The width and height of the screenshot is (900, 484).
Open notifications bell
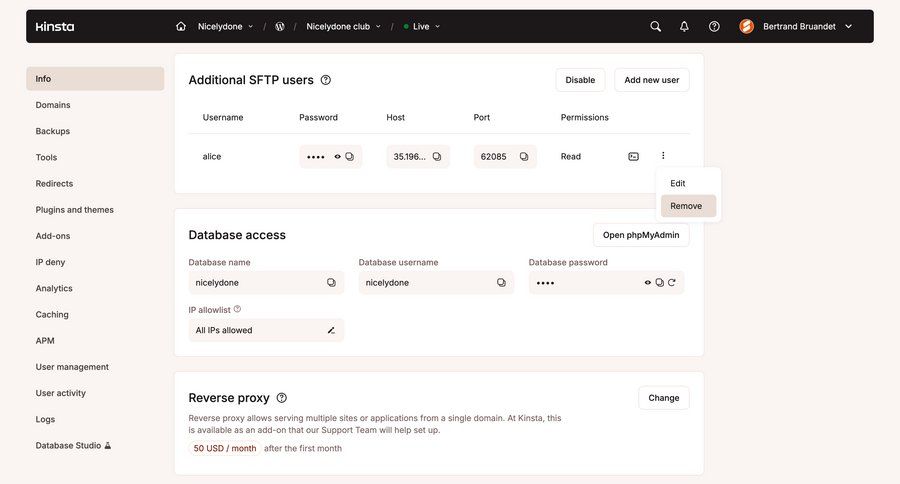684,26
